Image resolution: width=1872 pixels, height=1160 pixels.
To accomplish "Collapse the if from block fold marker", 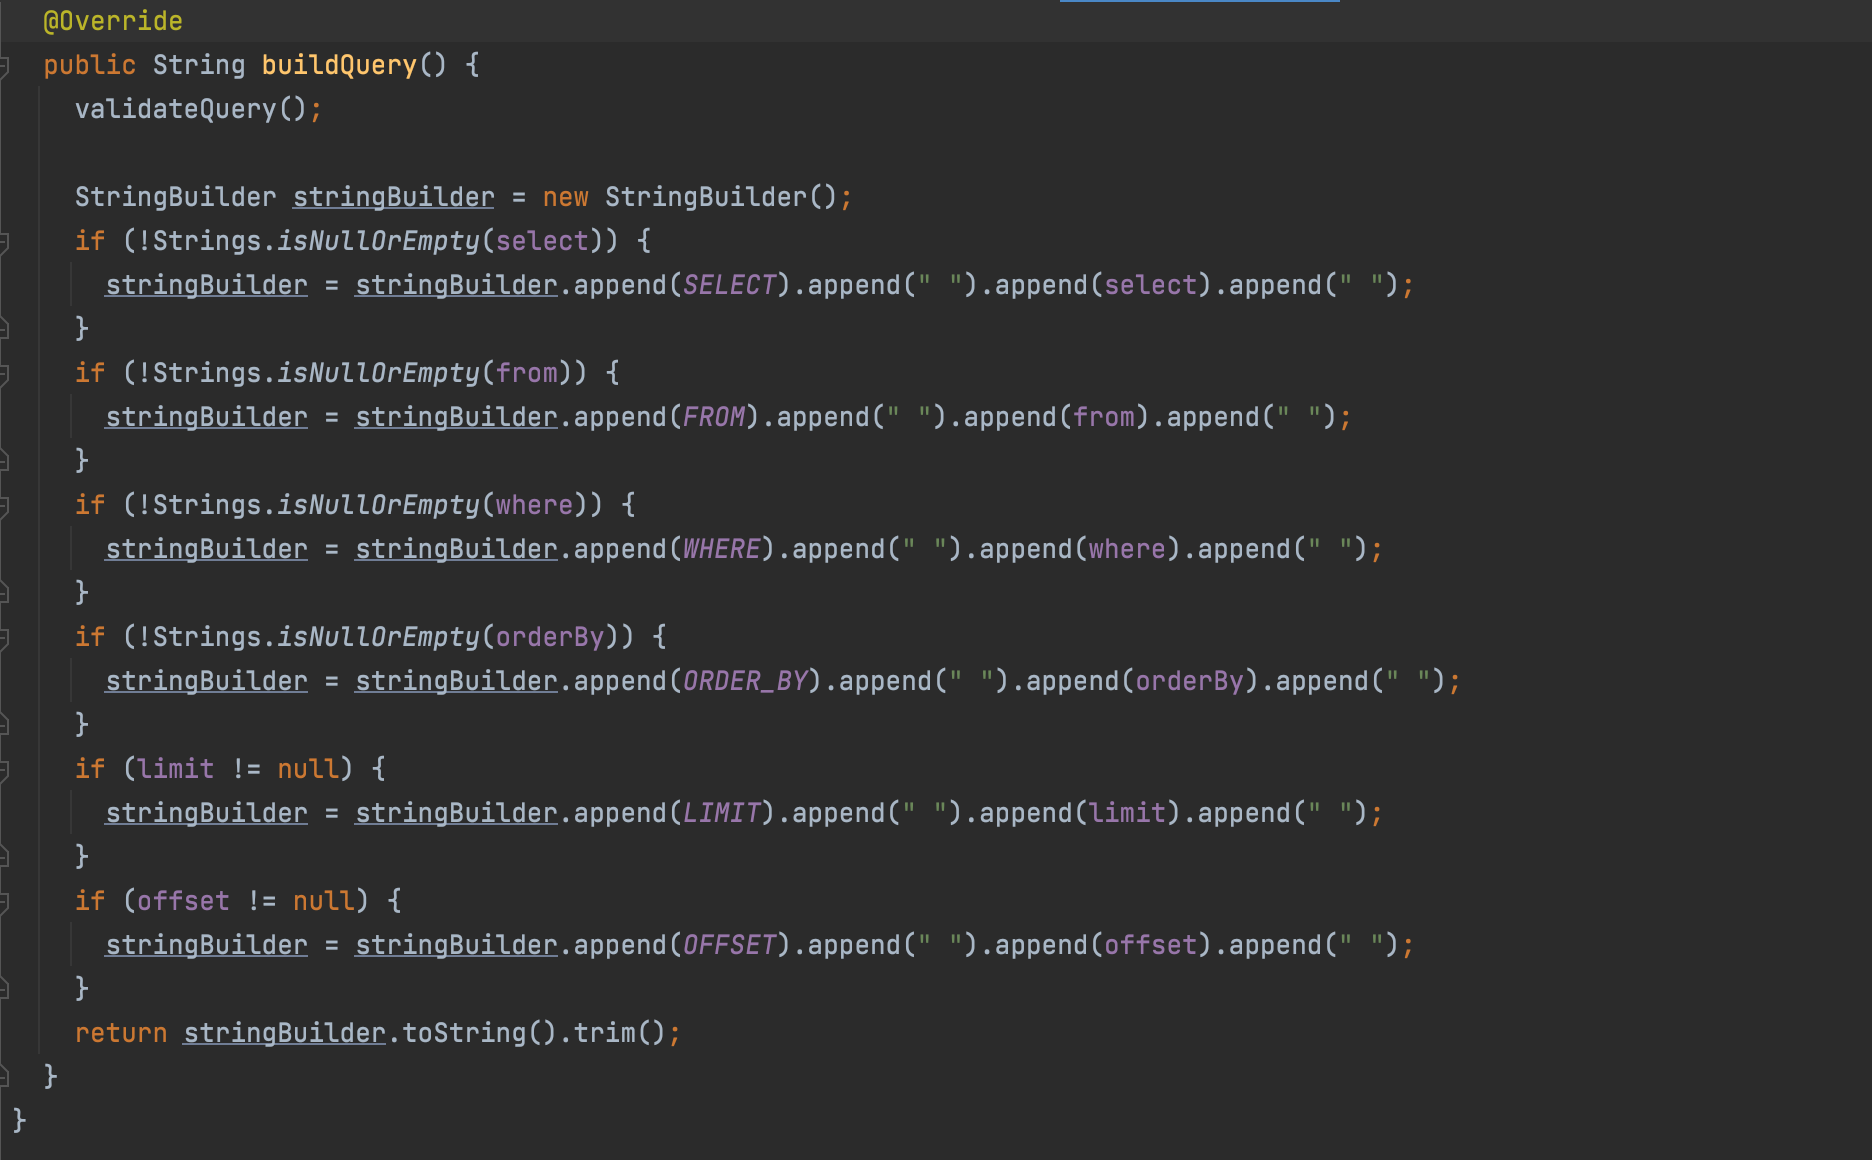I will click(x=4, y=374).
